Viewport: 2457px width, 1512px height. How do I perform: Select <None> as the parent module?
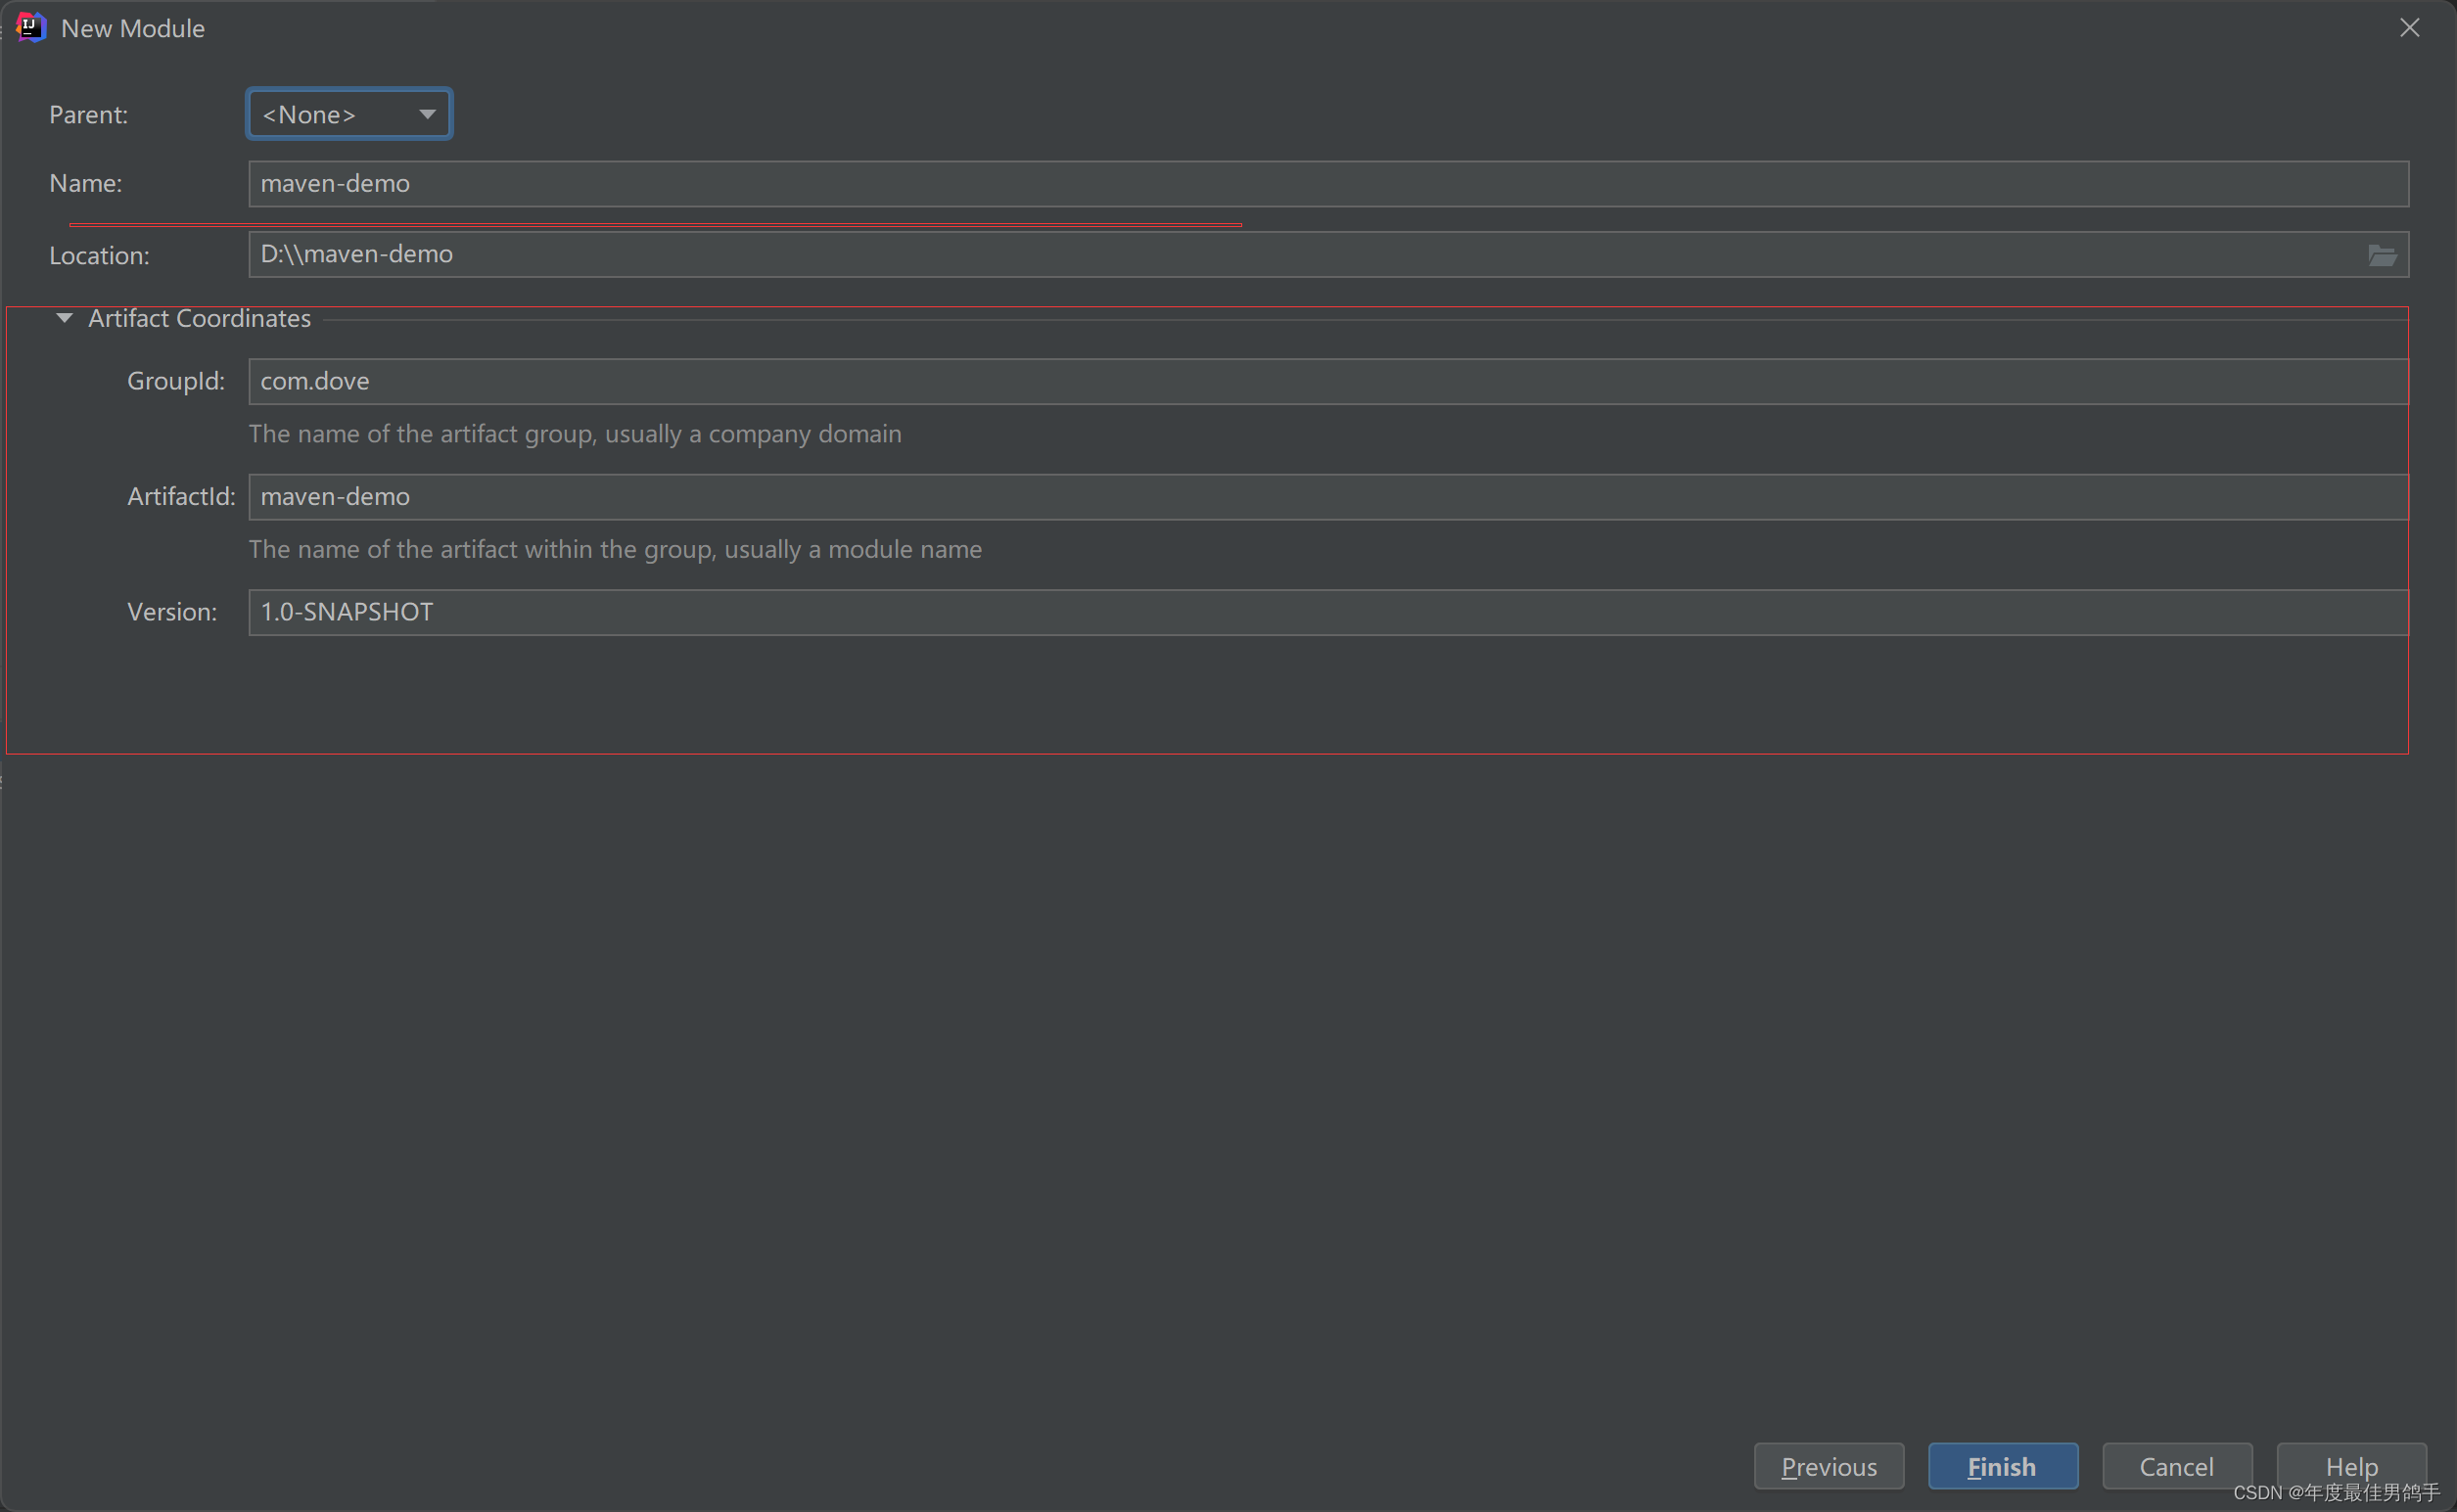(310, 114)
